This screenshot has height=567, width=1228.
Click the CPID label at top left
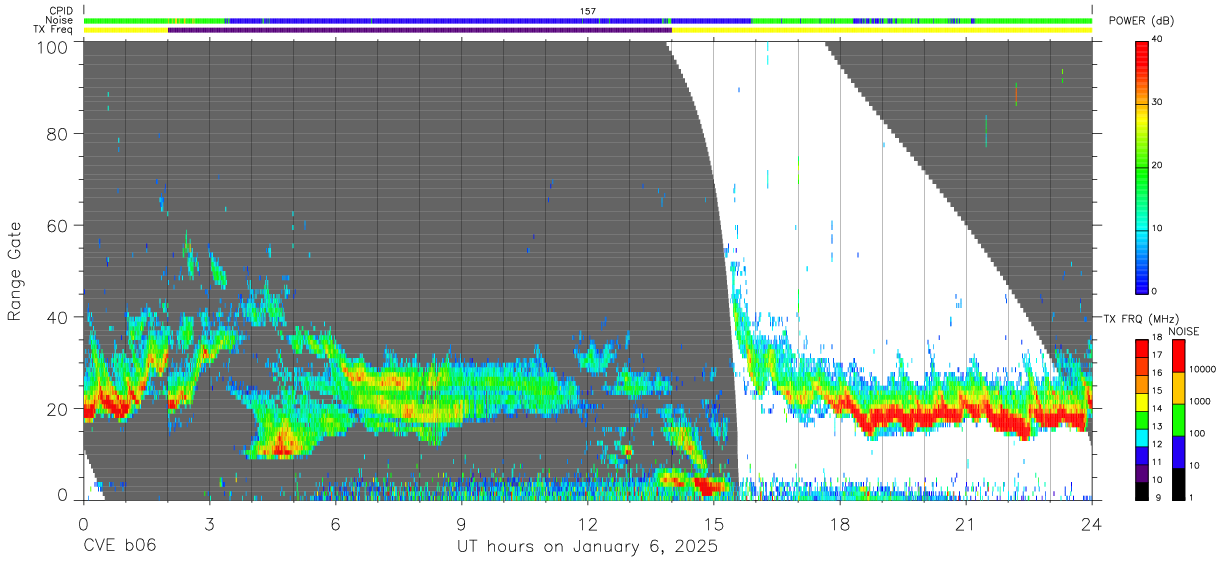click(61, 11)
